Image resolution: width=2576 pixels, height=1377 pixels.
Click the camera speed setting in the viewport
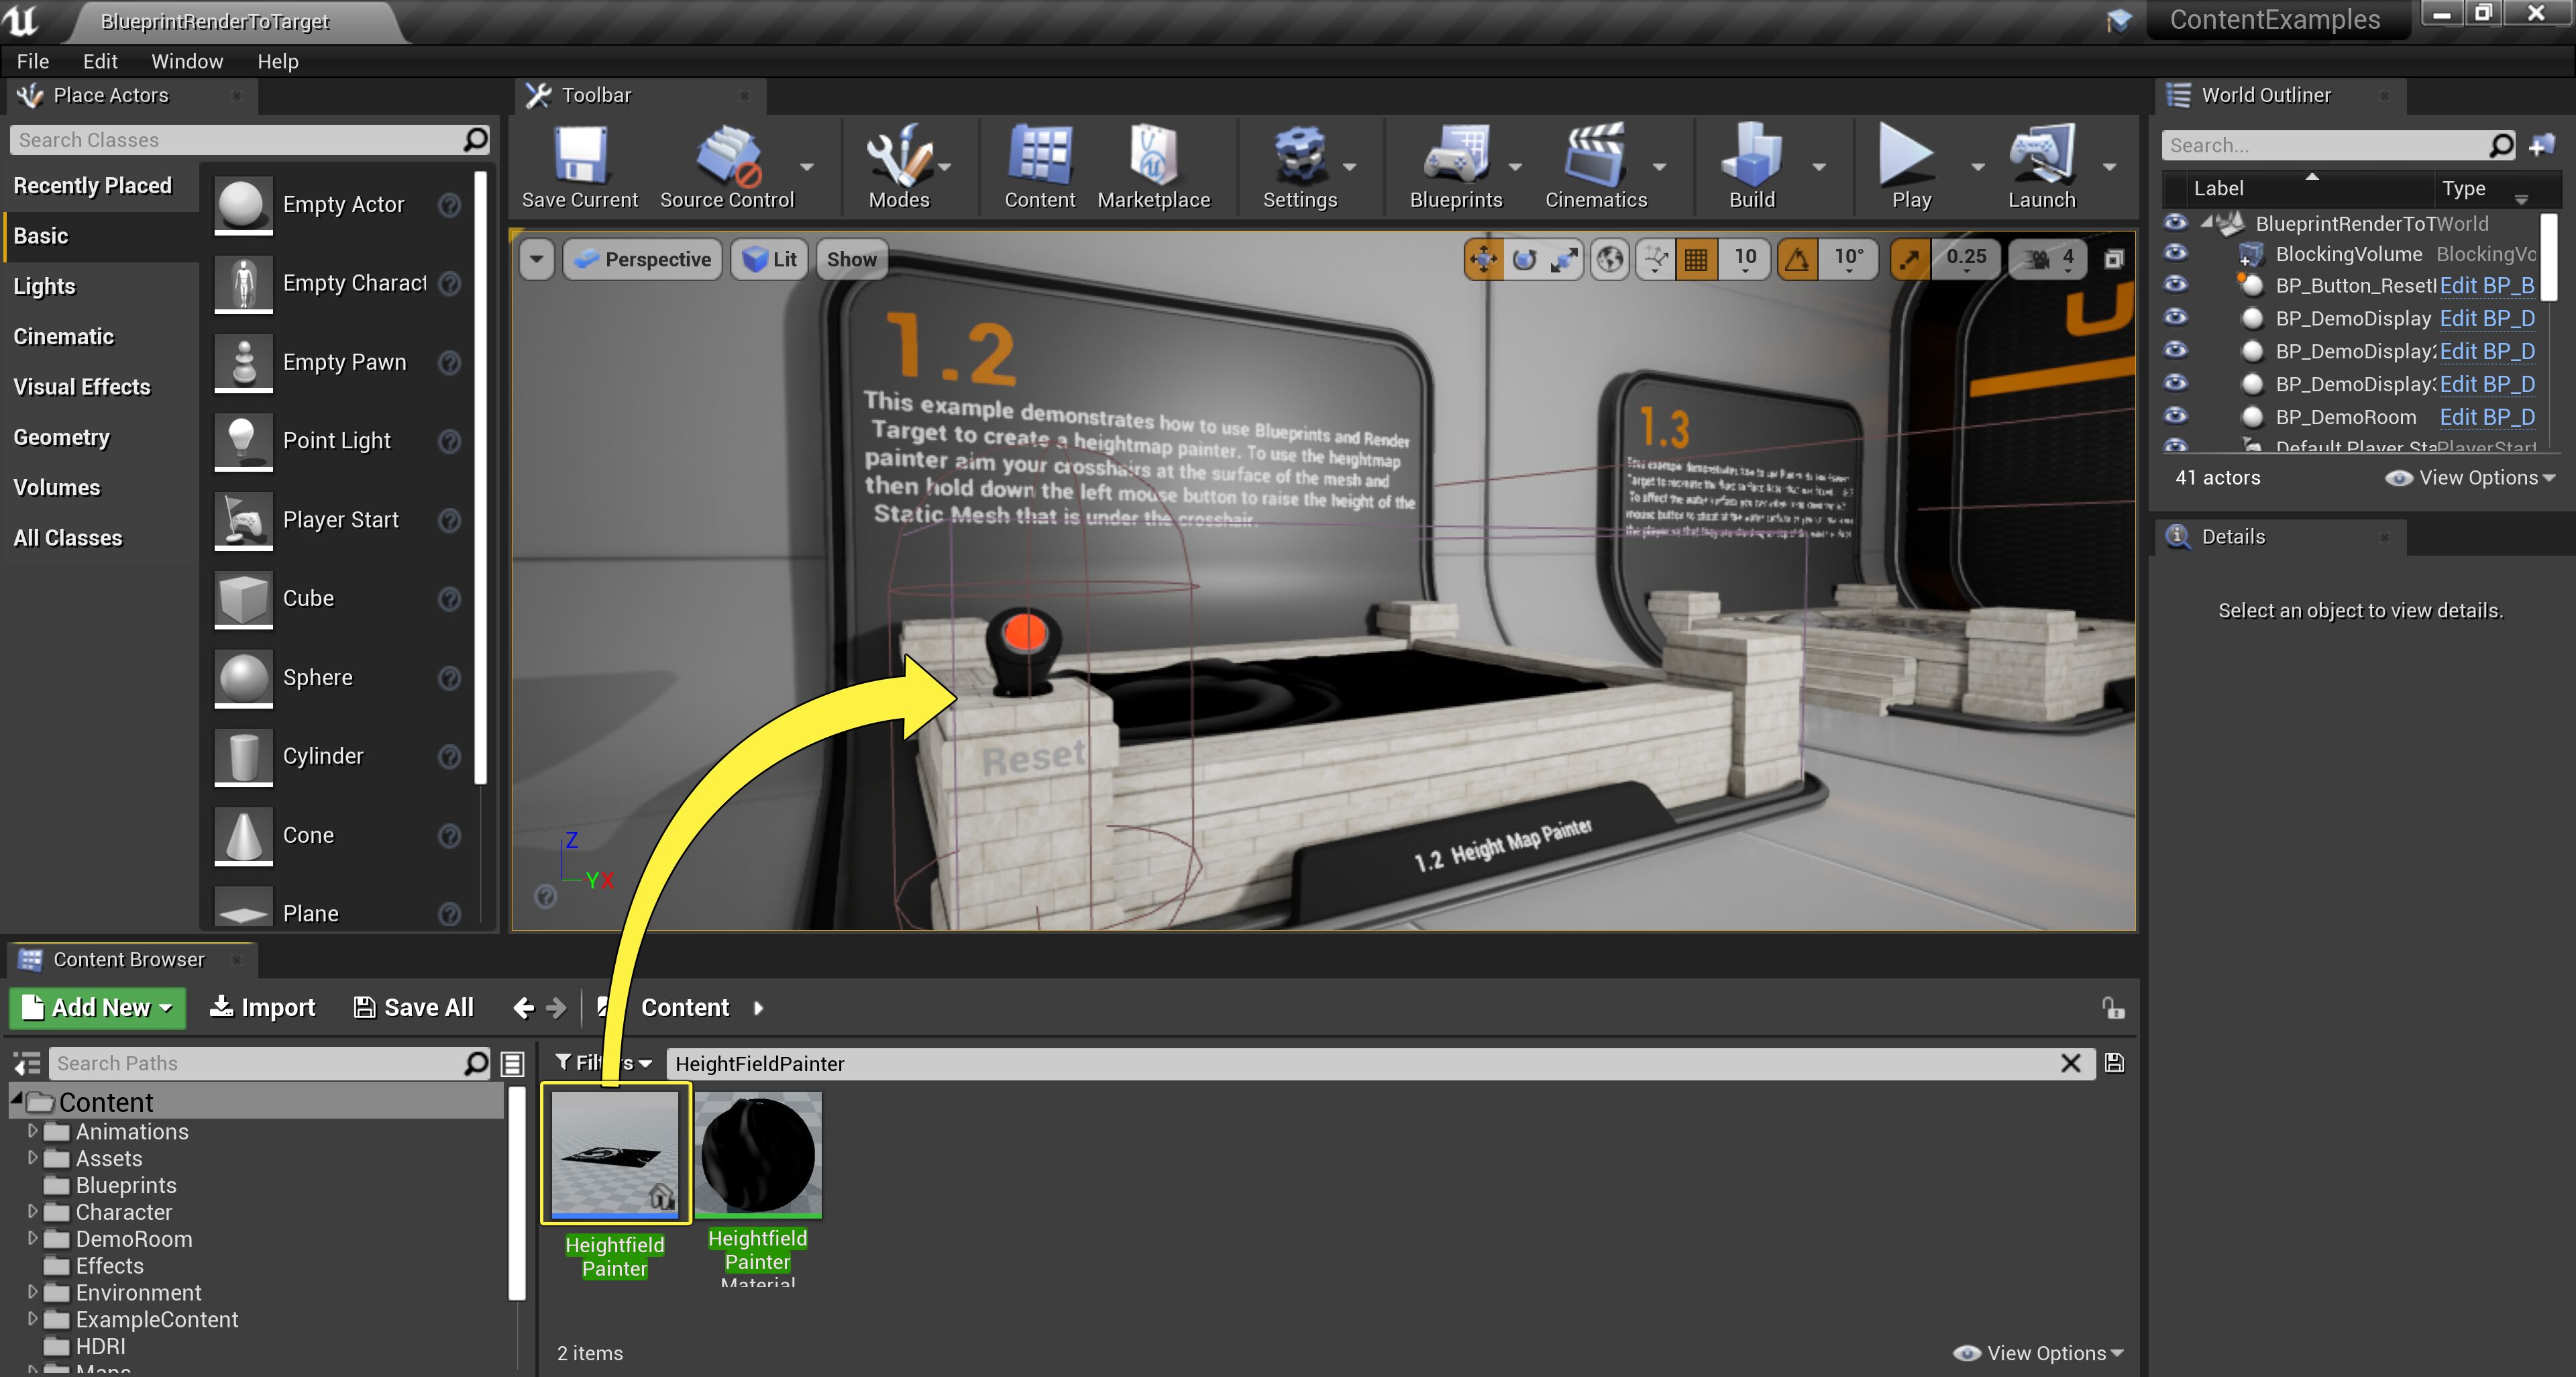pyautogui.click(x=2049, y=260)
